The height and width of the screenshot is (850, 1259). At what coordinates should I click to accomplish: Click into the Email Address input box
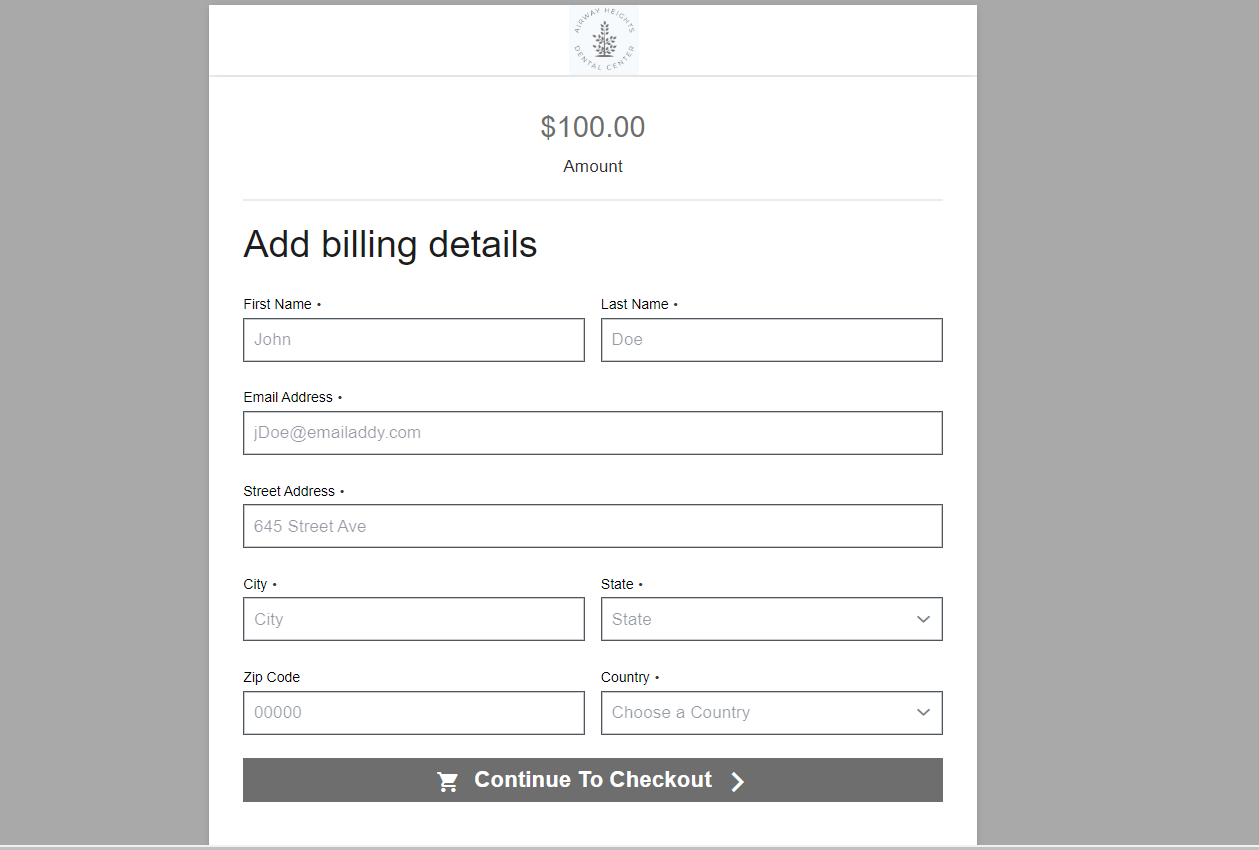593,433
